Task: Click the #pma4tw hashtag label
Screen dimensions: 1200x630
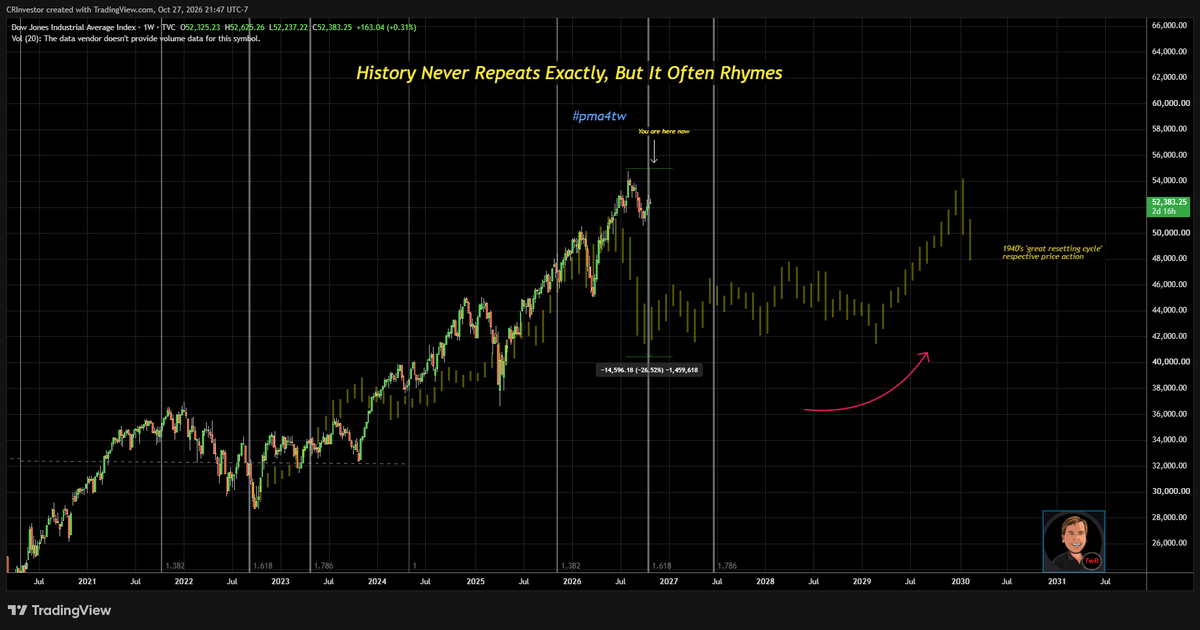Action: (x=598, y=117)
